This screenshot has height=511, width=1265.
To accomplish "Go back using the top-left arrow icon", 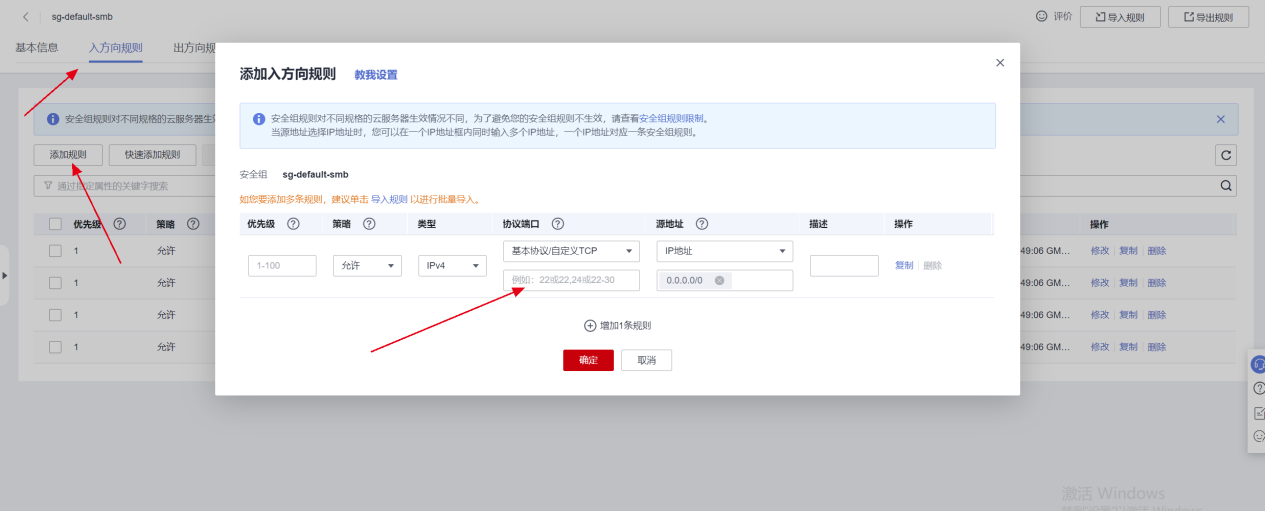I will point(25,17).
